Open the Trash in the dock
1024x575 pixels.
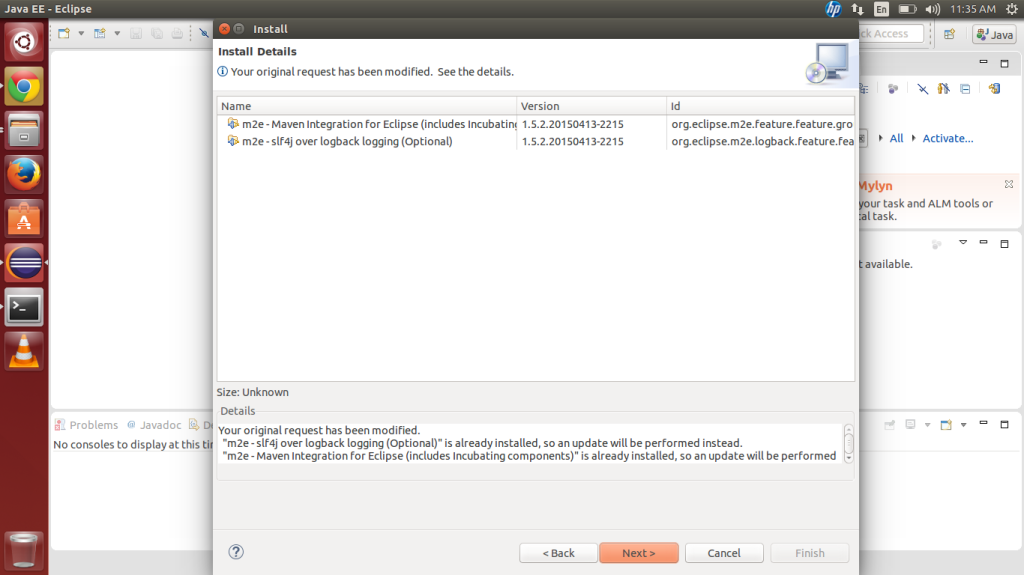pos(24,550)
